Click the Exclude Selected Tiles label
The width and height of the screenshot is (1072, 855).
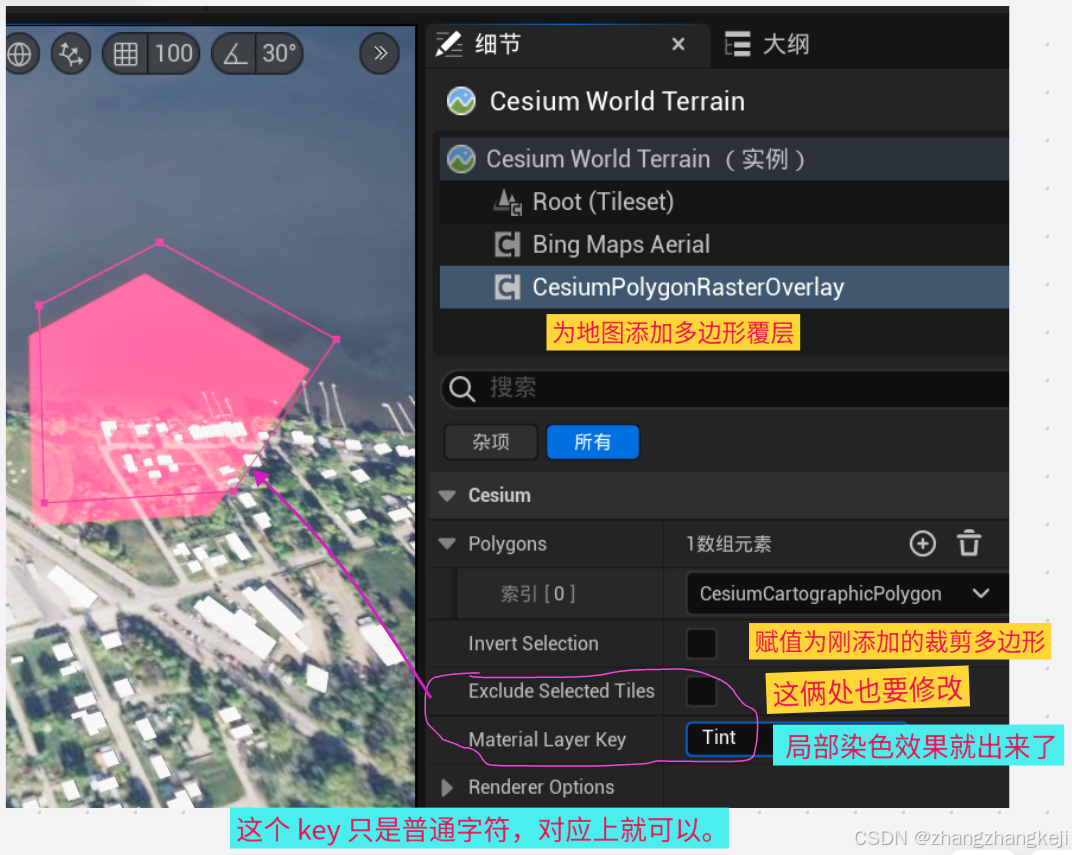(561, 691)
